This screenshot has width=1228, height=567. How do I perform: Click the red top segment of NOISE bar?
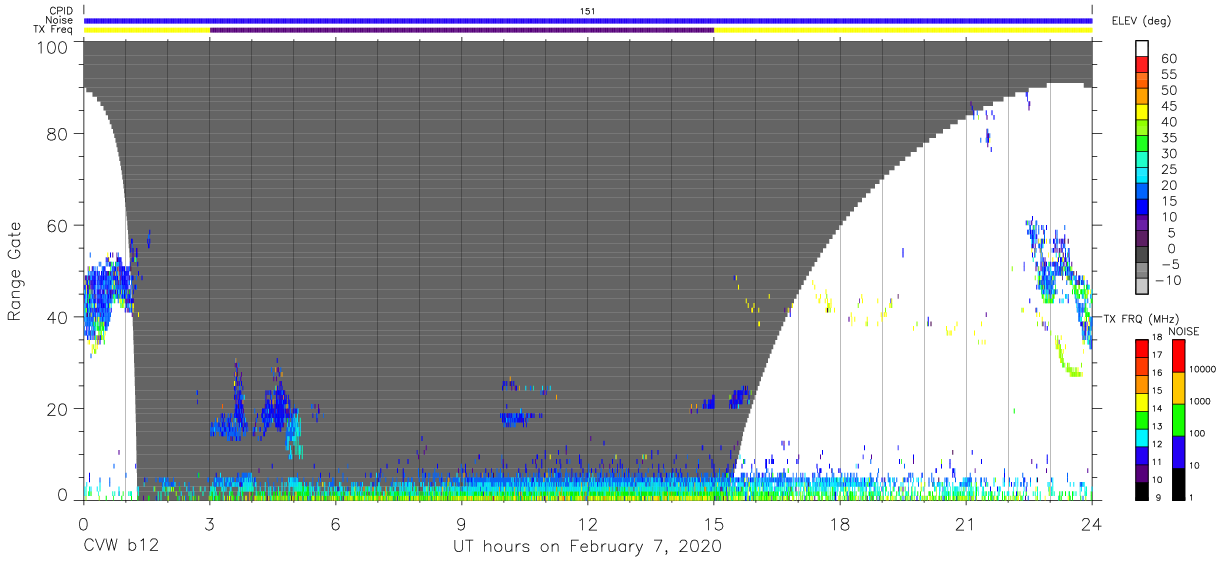(x=1178, y=355)
